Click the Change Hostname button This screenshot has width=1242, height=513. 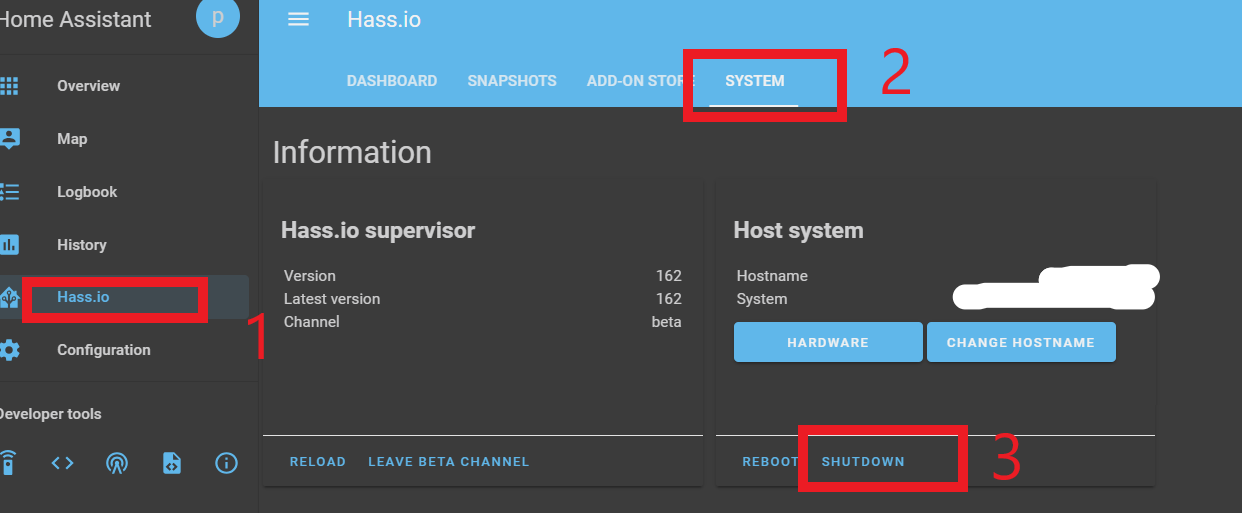1021,342
